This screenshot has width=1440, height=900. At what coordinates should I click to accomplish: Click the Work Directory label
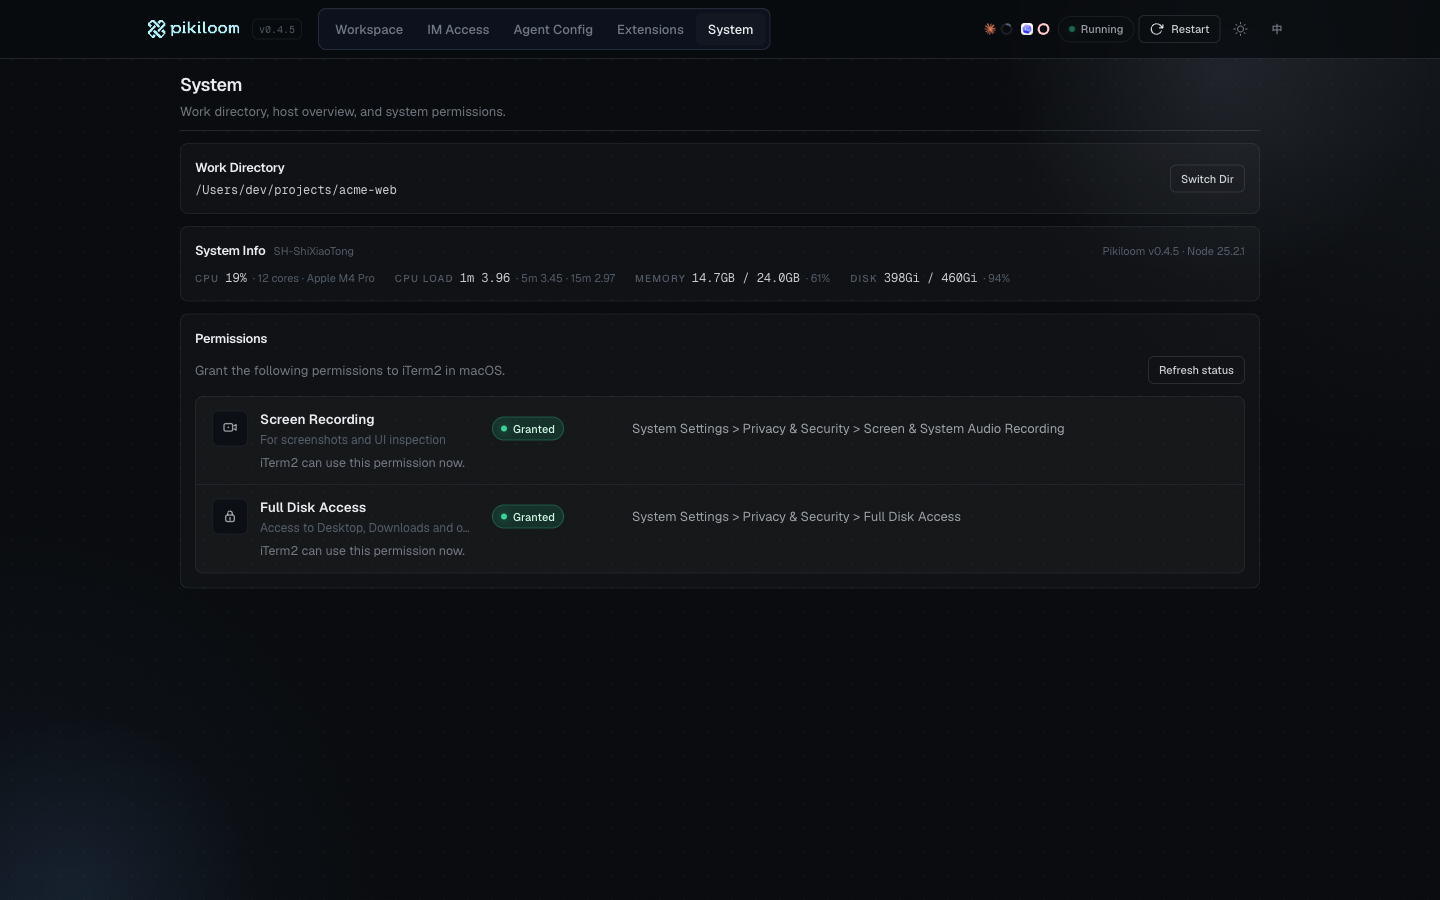click(x=240, y=167)
